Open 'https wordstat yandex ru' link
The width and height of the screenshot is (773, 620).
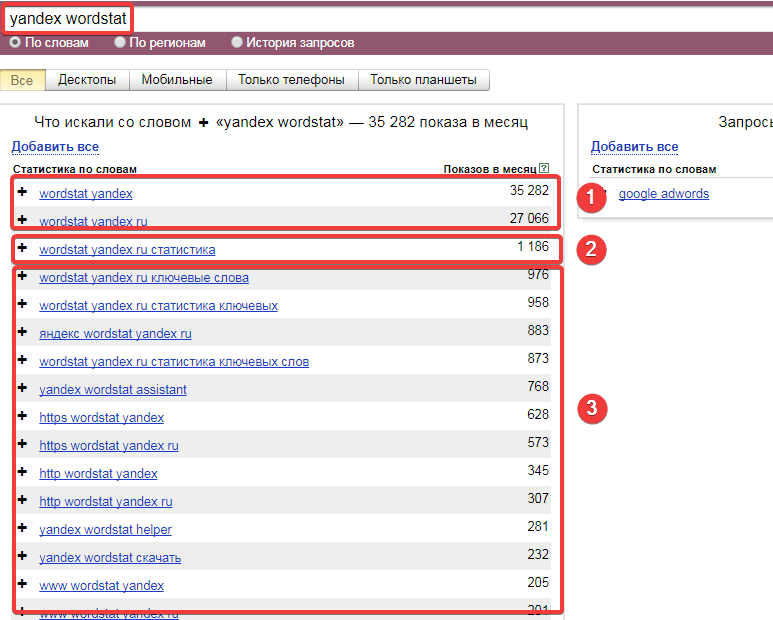tap(109, 446)
